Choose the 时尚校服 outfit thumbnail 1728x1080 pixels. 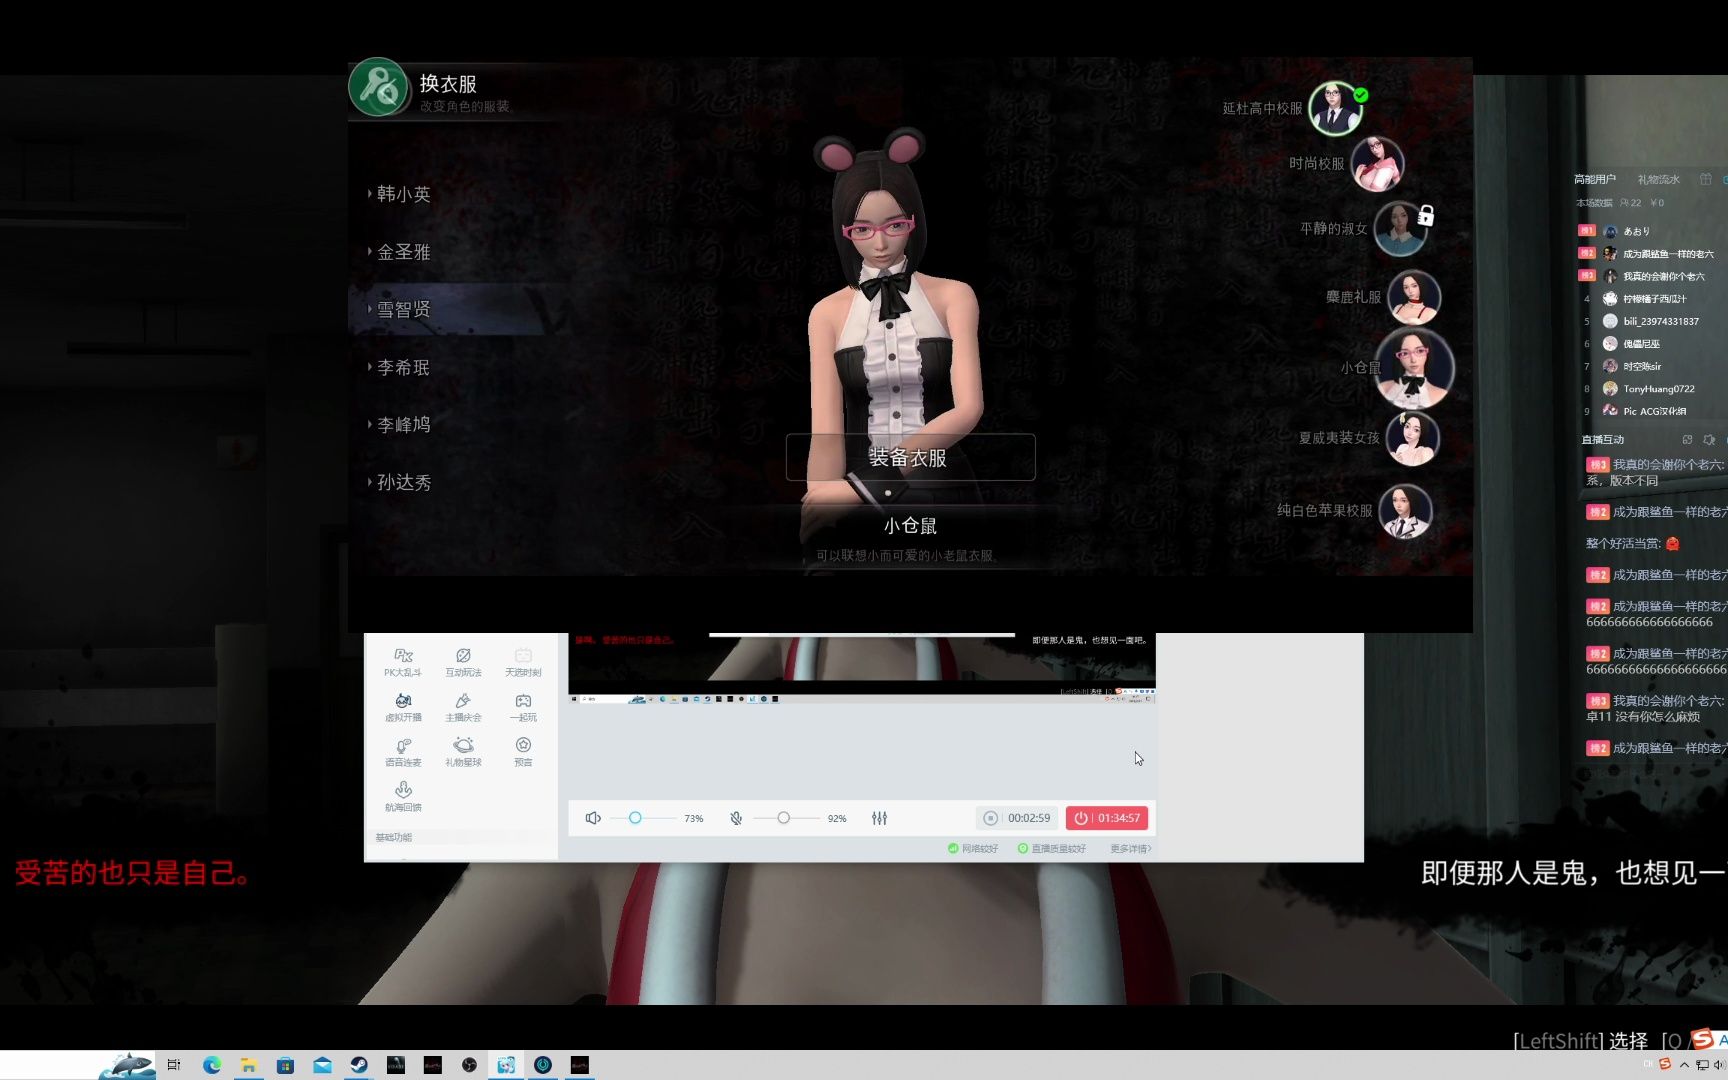(1378, 163)
